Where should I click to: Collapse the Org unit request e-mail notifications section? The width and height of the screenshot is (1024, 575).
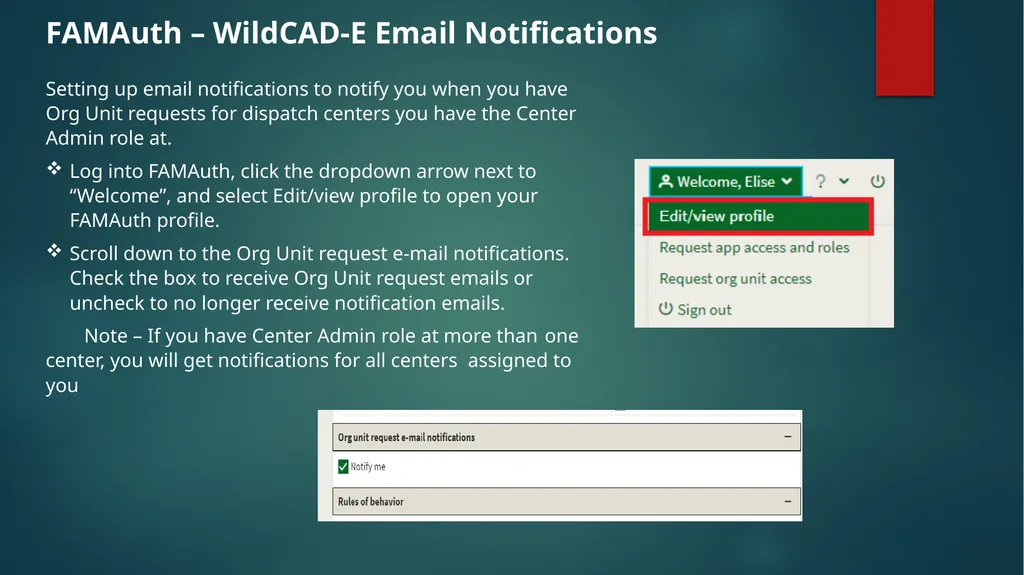pos(788,436)
